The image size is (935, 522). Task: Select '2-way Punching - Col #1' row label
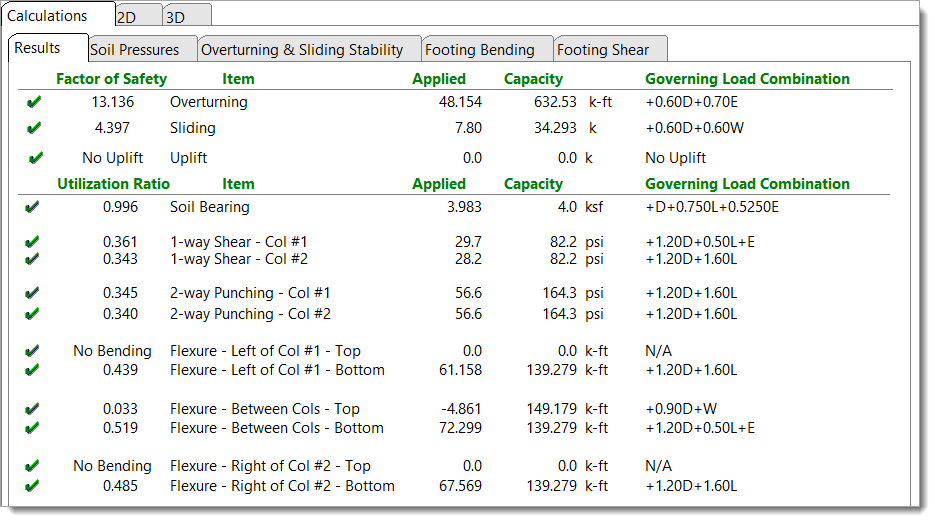point(250,293)
